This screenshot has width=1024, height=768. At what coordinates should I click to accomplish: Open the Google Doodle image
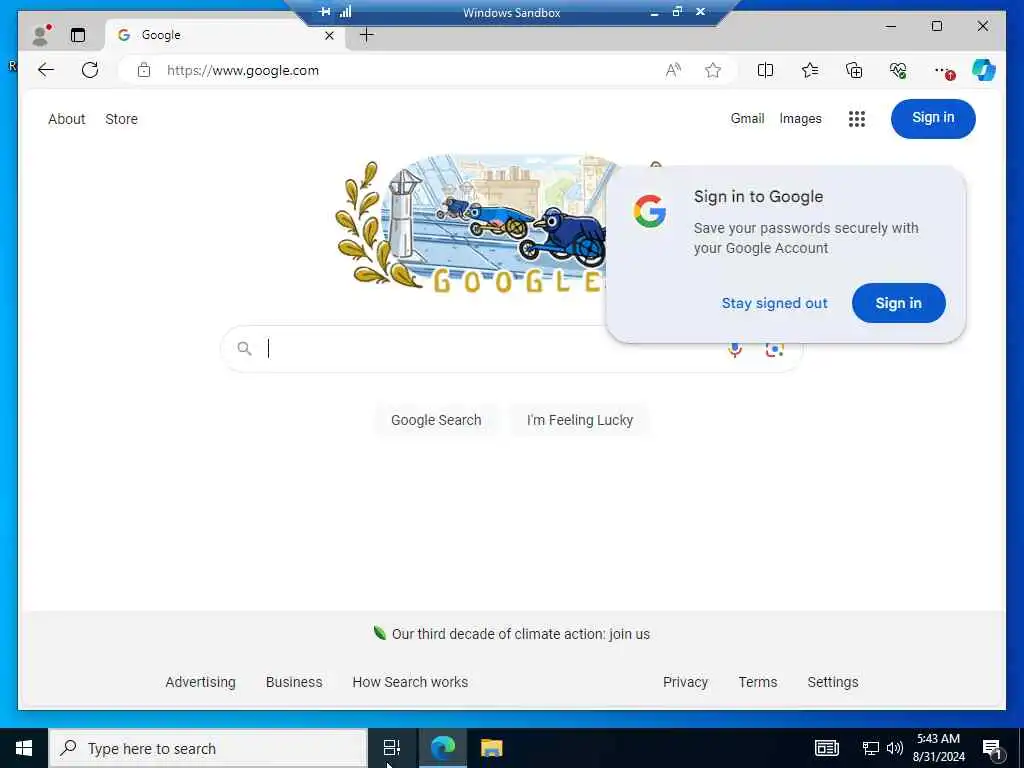pos(470,224)
